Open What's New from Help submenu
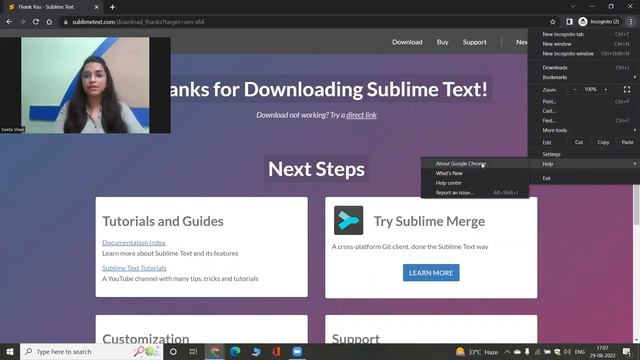This screenshot has height=360, width=640. (x=475, y=173)
